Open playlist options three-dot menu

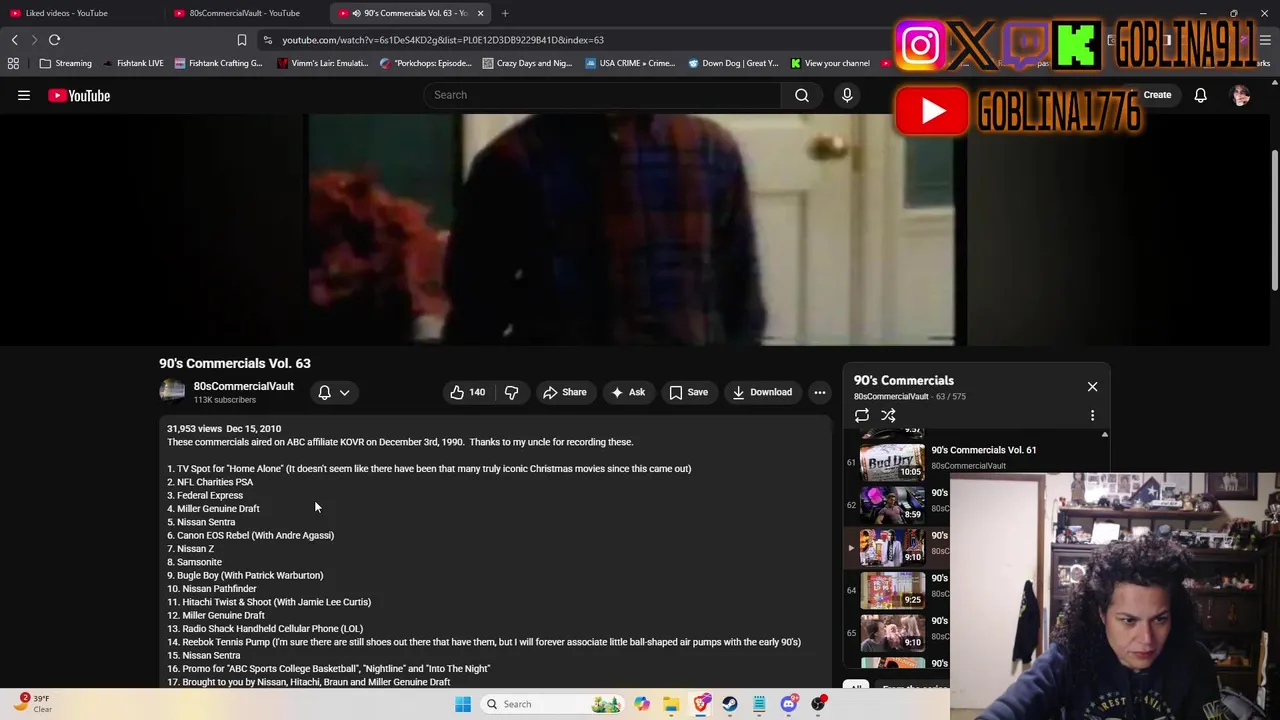1092,415
